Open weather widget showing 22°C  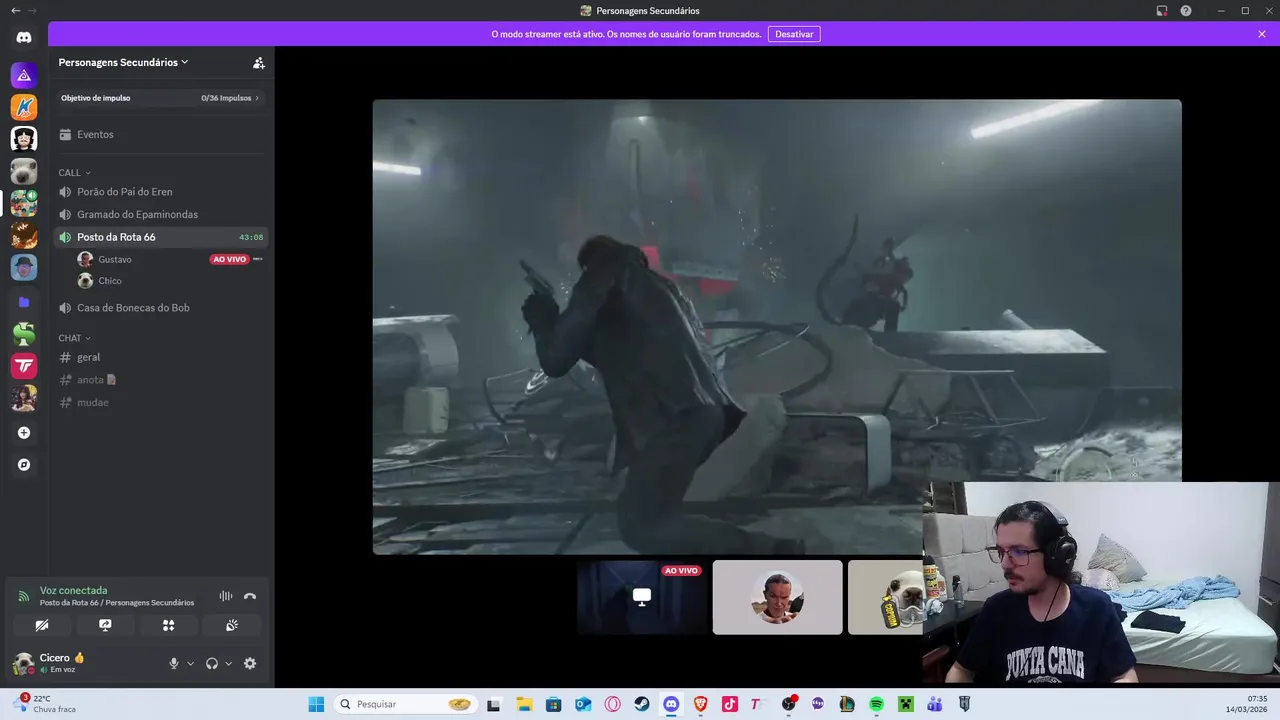[46, 704]
